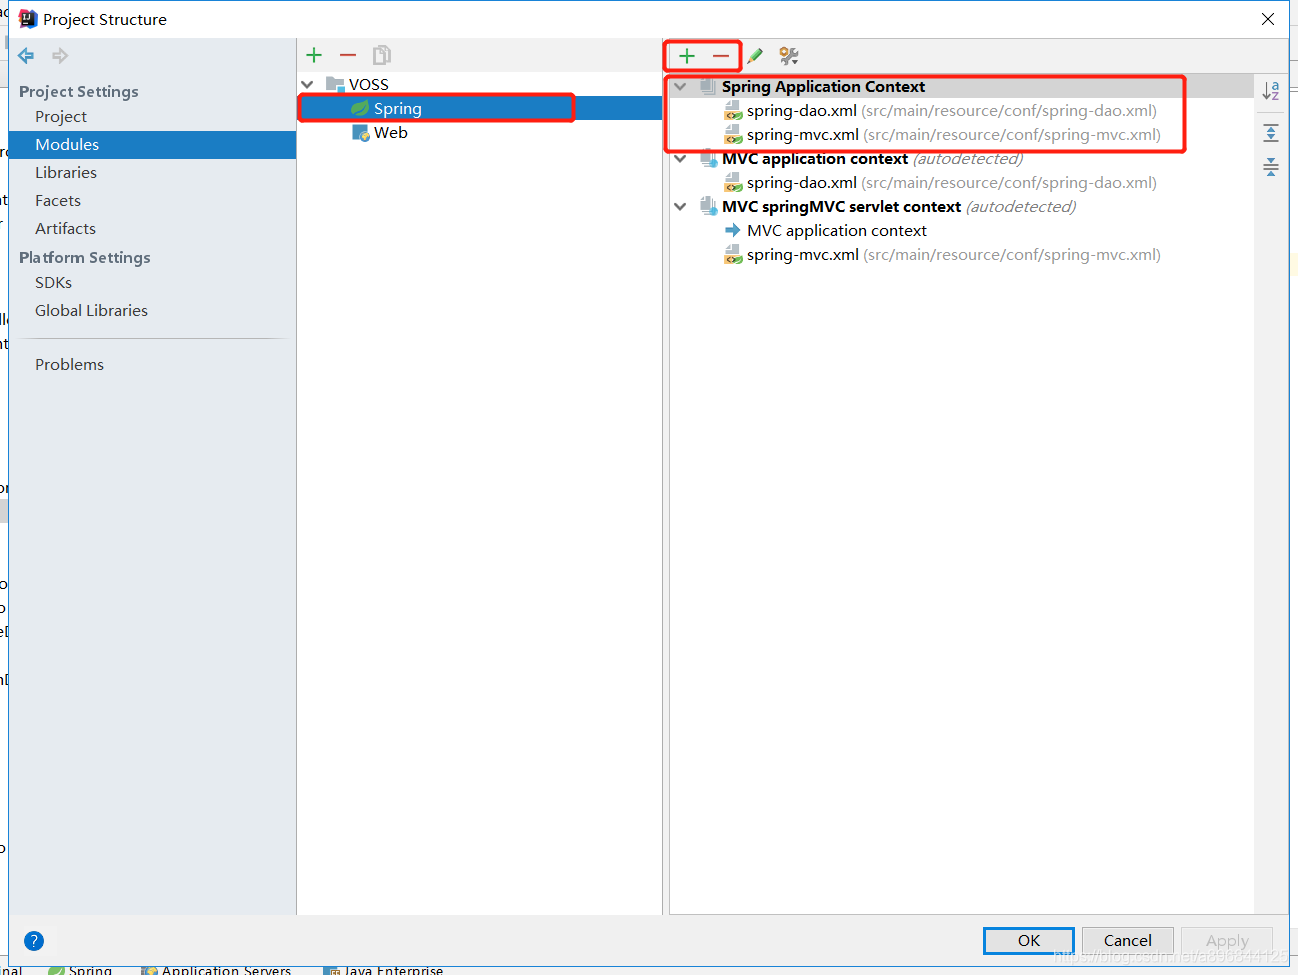Image resolution: width=1298 pixels, height=975 pixels.
Task: Open the SDKs platform settings
Action: tap(53, 283)
